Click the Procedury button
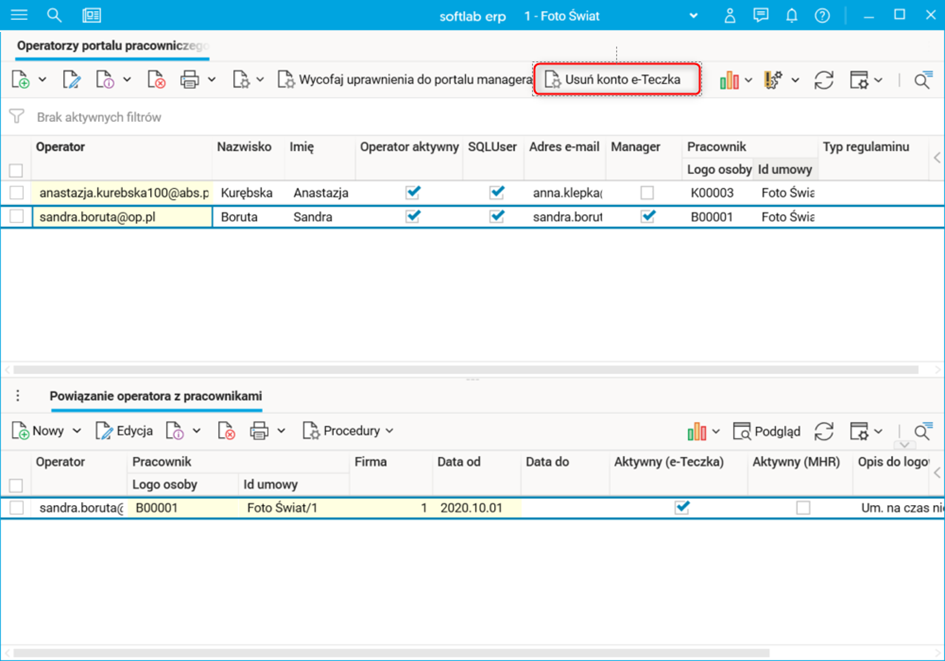Screen dimensions: 945x661 click(342, 431)
